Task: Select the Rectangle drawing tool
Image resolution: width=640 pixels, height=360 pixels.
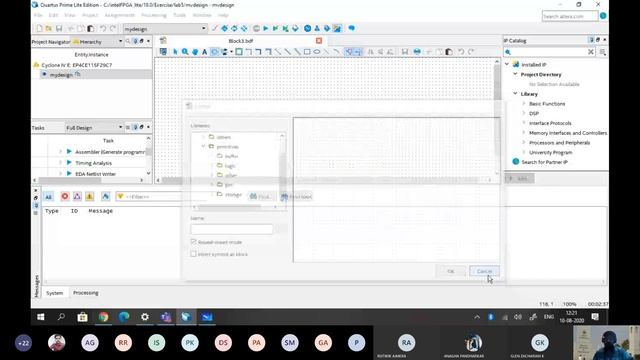Action: (x=307, y=52)
